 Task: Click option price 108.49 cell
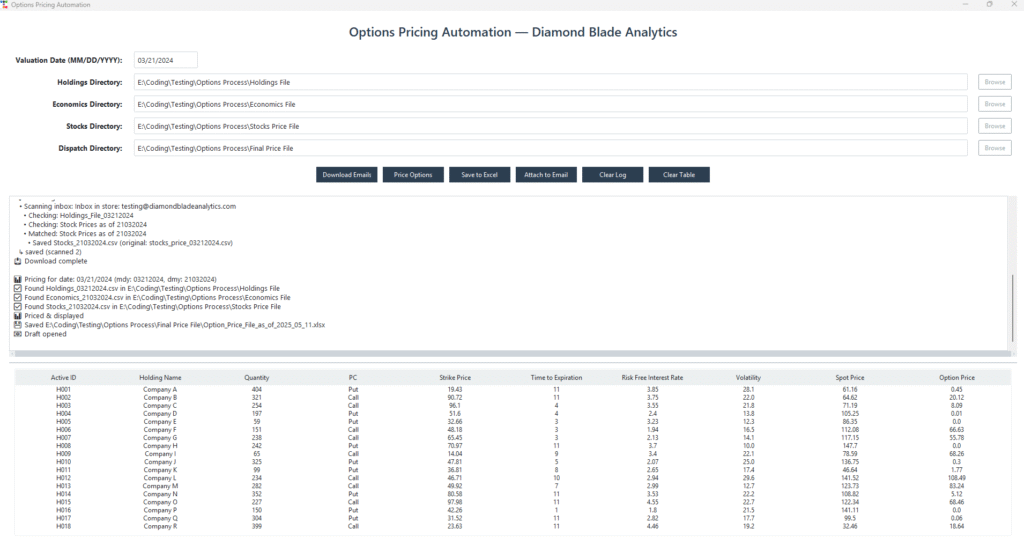click(x=957, y=478)
